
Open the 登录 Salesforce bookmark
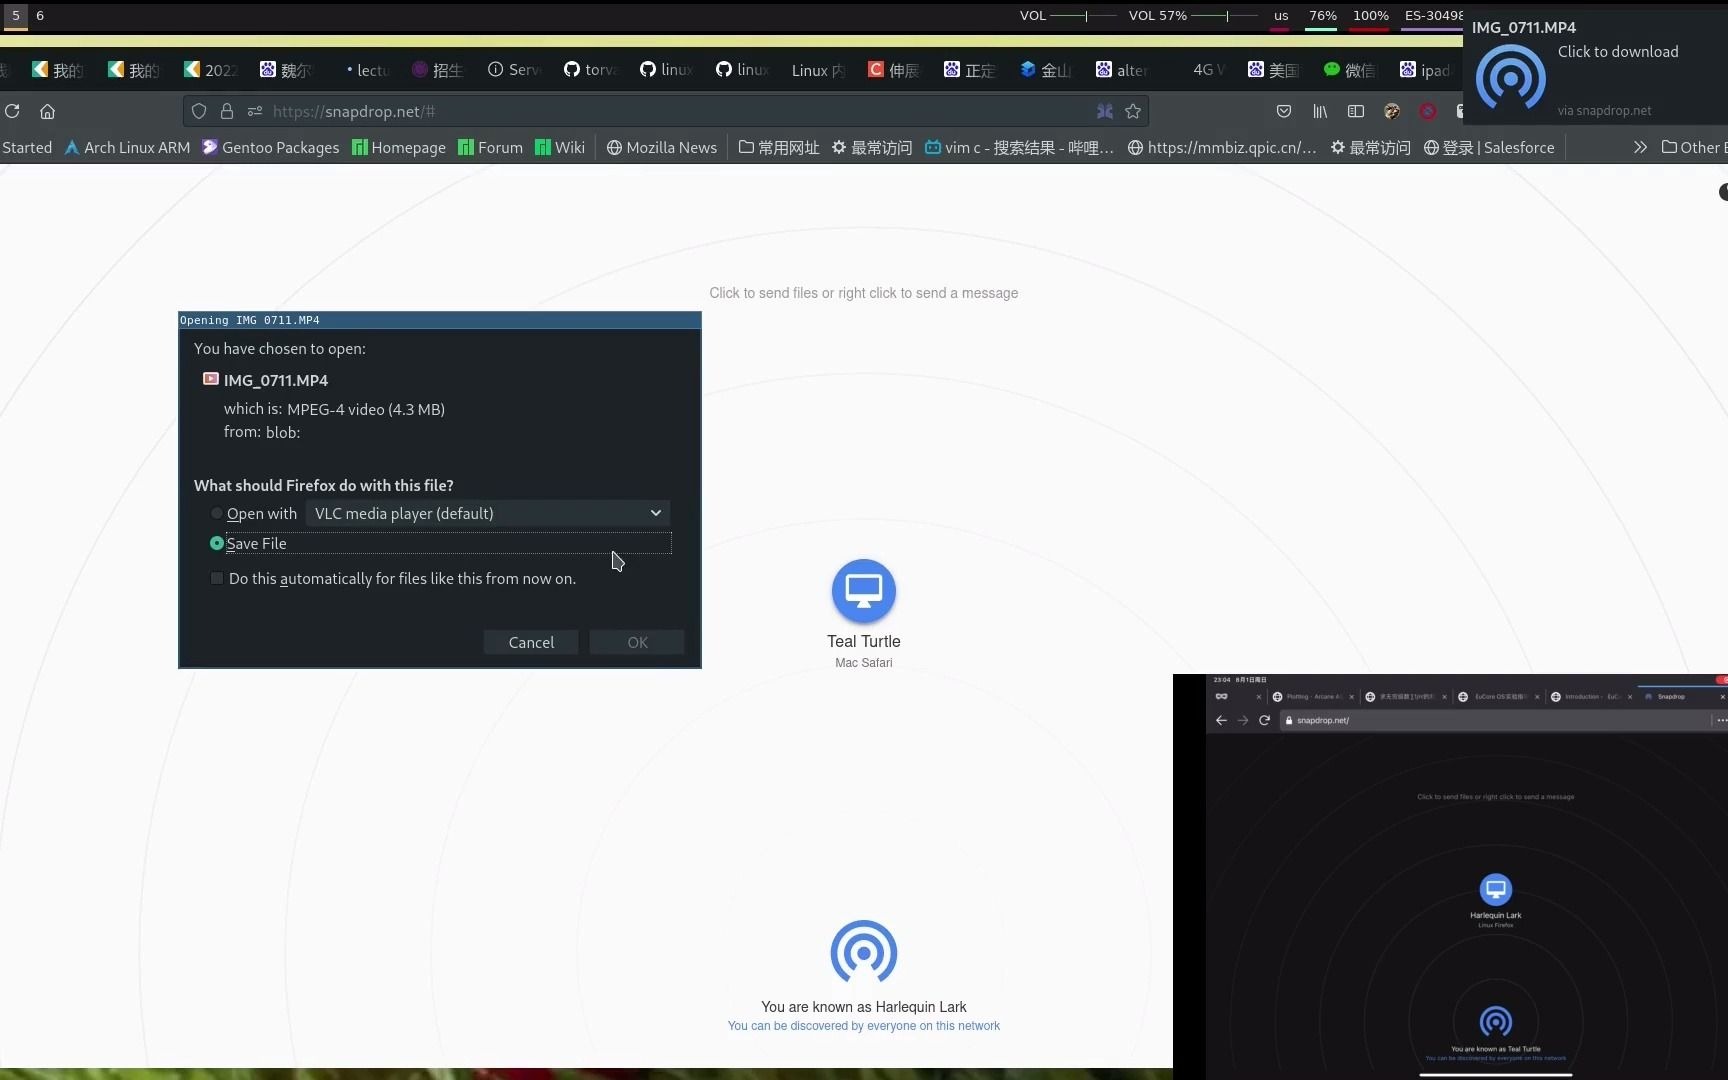1489,147
